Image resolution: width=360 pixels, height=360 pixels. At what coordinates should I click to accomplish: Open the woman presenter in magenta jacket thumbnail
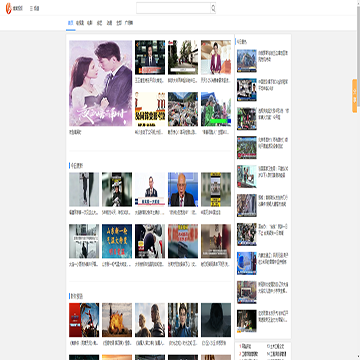216,57
